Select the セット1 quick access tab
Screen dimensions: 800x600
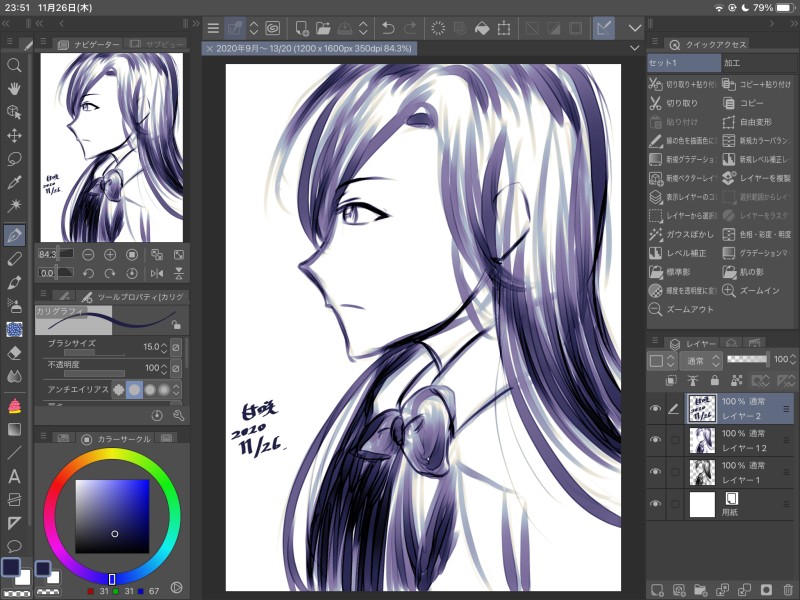pos(684,63)
